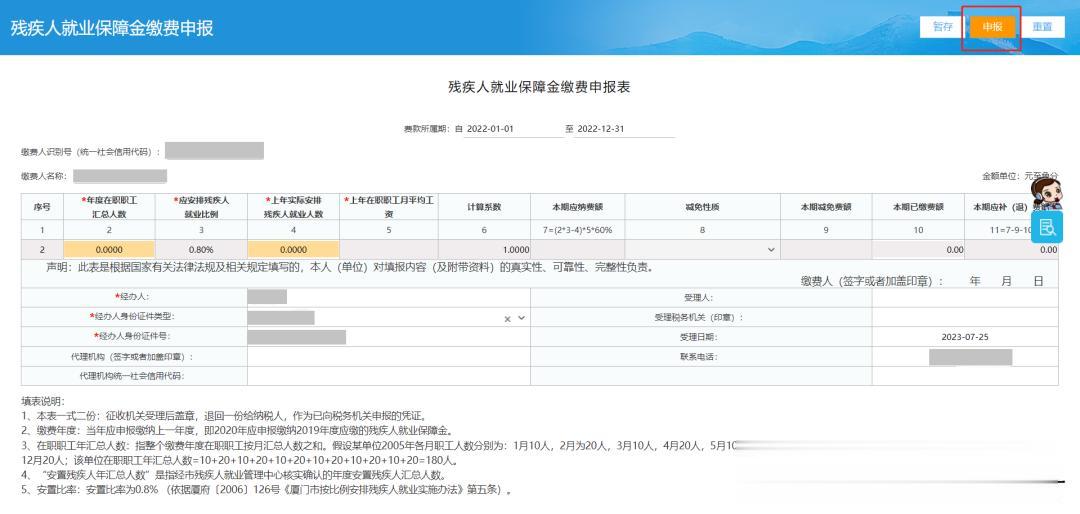Click the 受理税务机关（印章） field
The image size is (1080, 514).
point(965,318)
